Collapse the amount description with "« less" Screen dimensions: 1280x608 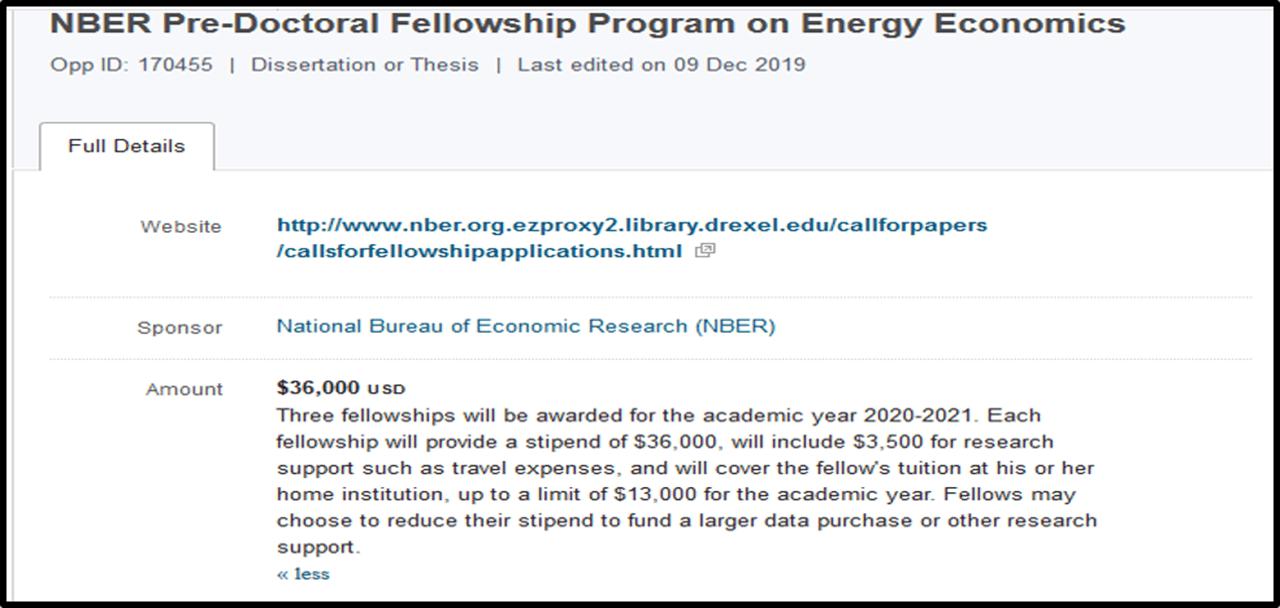[303, 574]
